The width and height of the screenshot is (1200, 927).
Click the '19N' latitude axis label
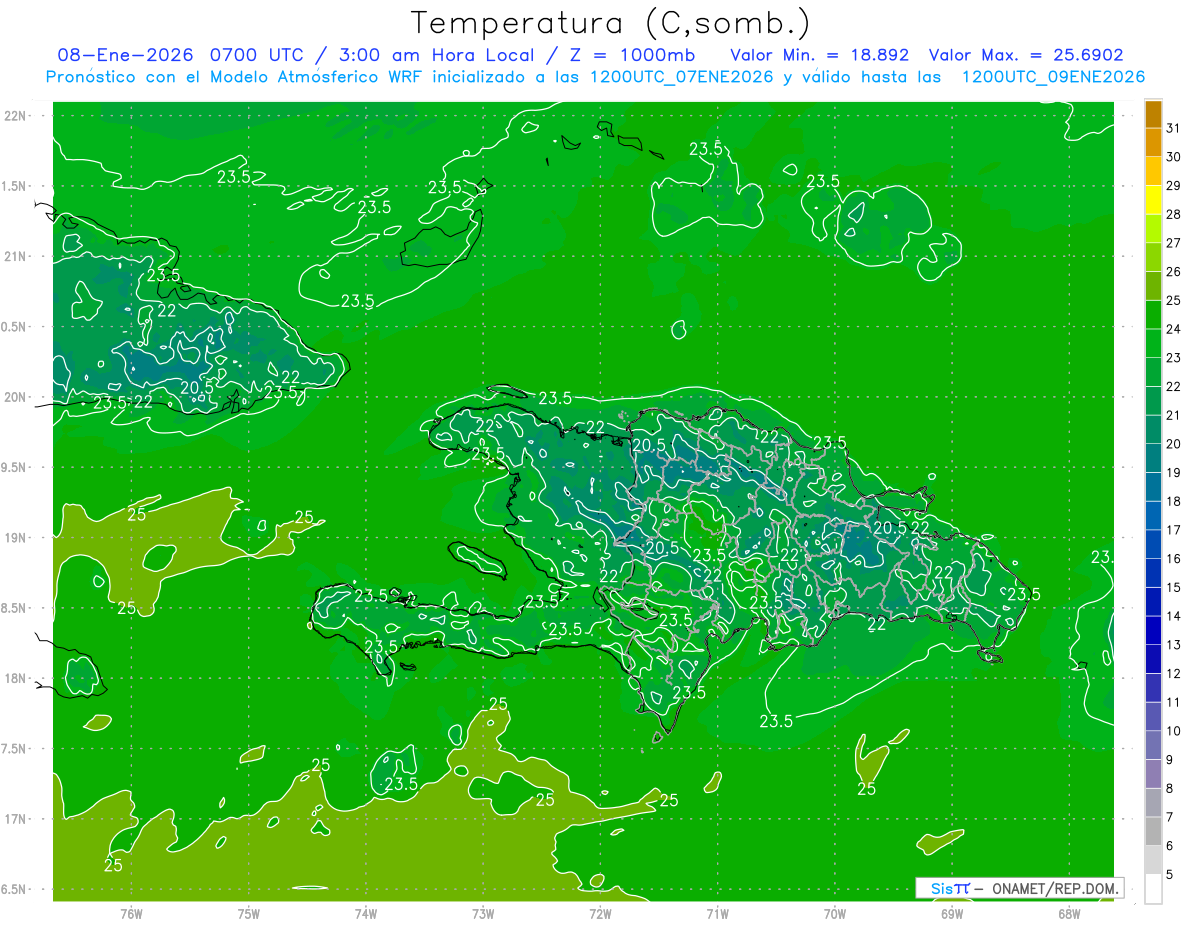pyautogui.click(x=15, y=538)
